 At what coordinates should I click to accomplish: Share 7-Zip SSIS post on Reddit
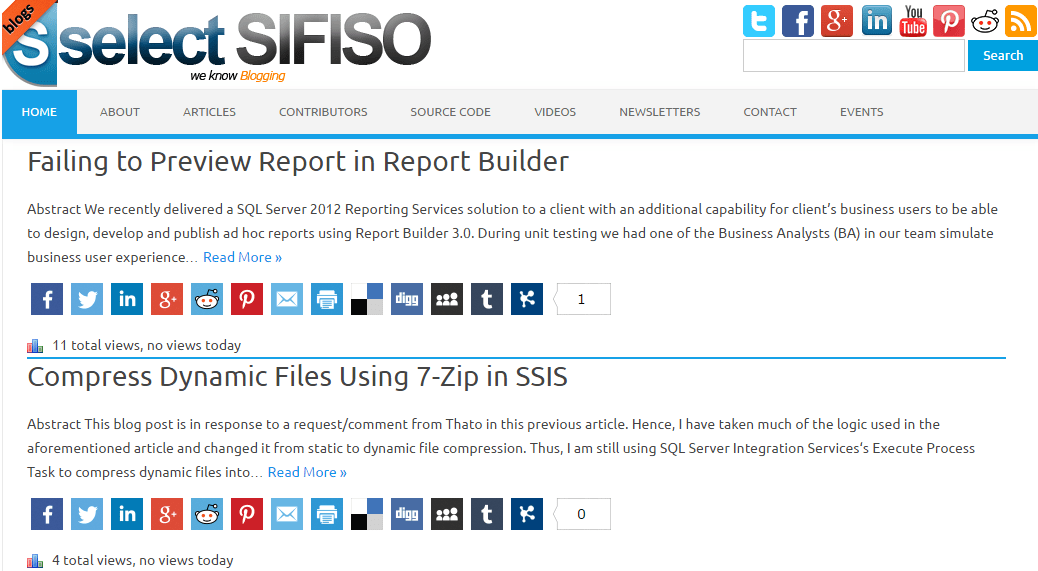click(x=207, y=514)
